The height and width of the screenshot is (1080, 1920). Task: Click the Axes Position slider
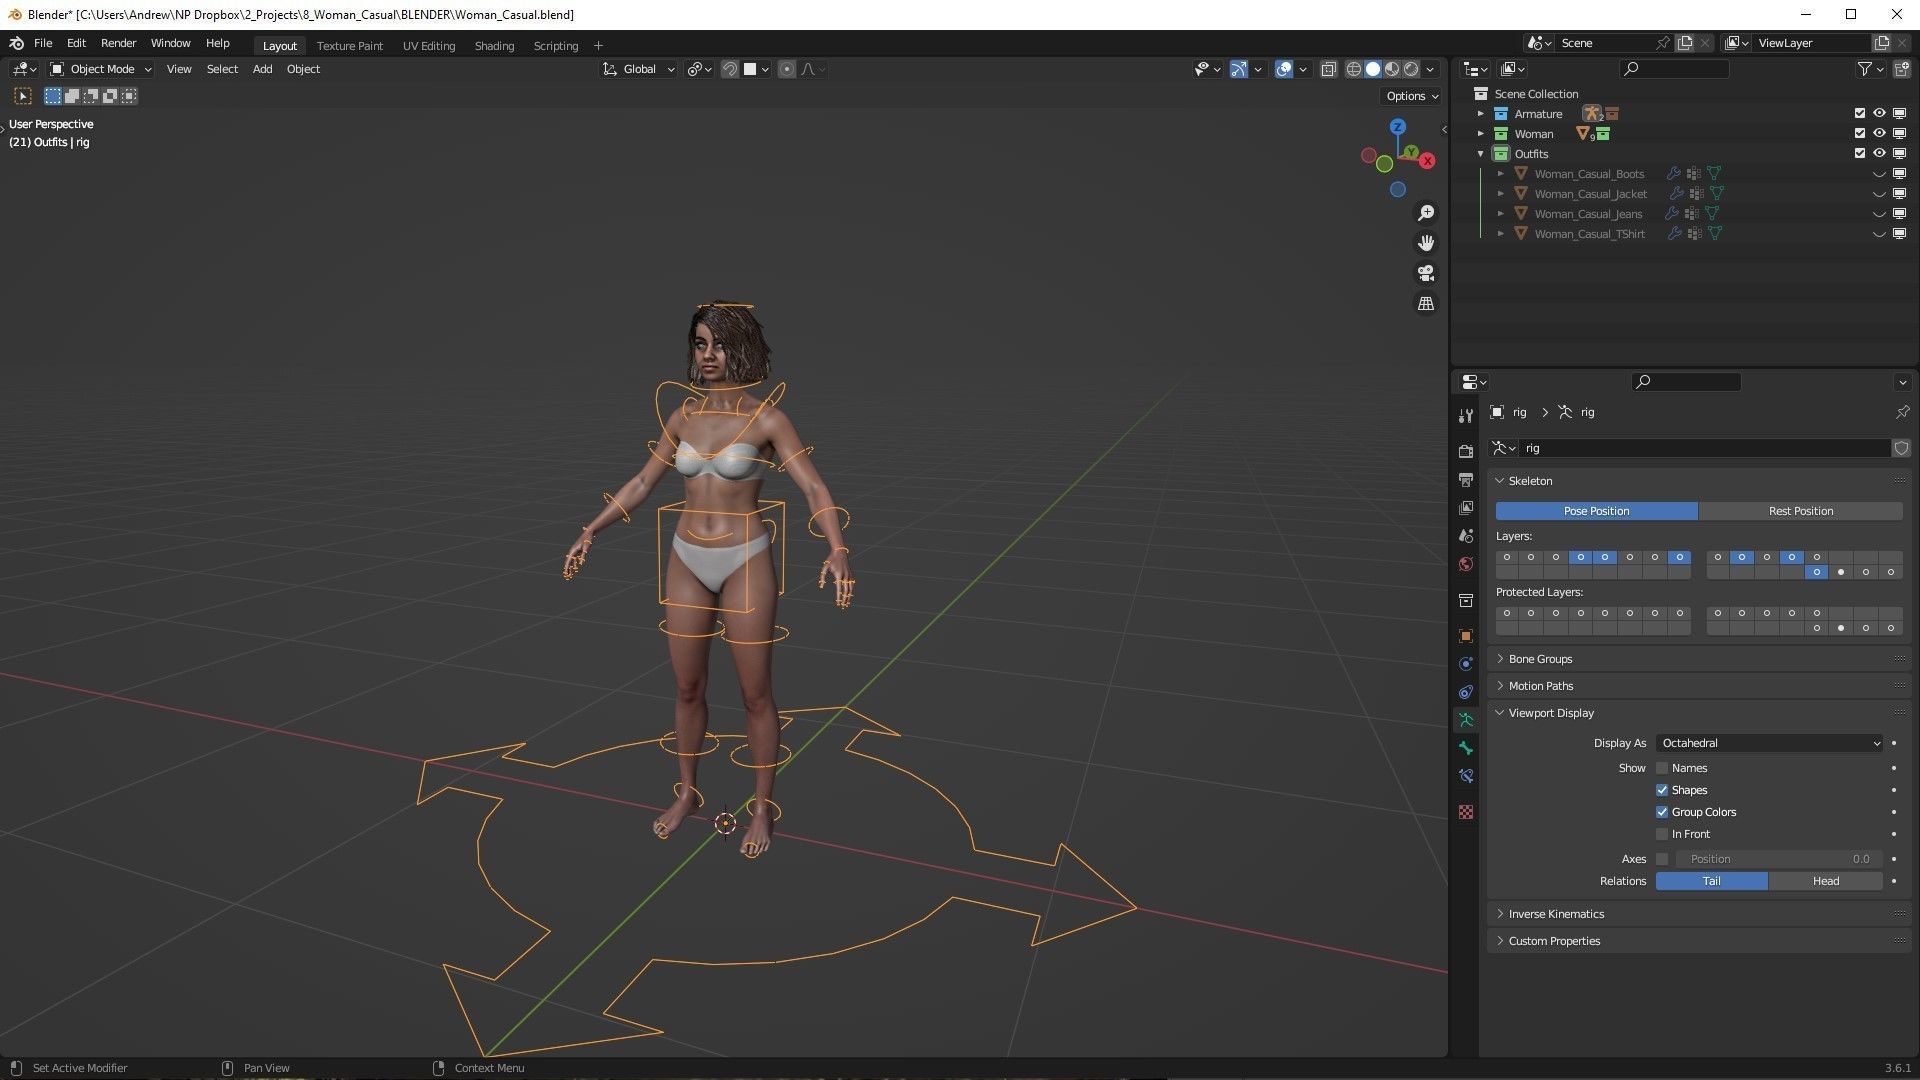(x=1778, y=859)
